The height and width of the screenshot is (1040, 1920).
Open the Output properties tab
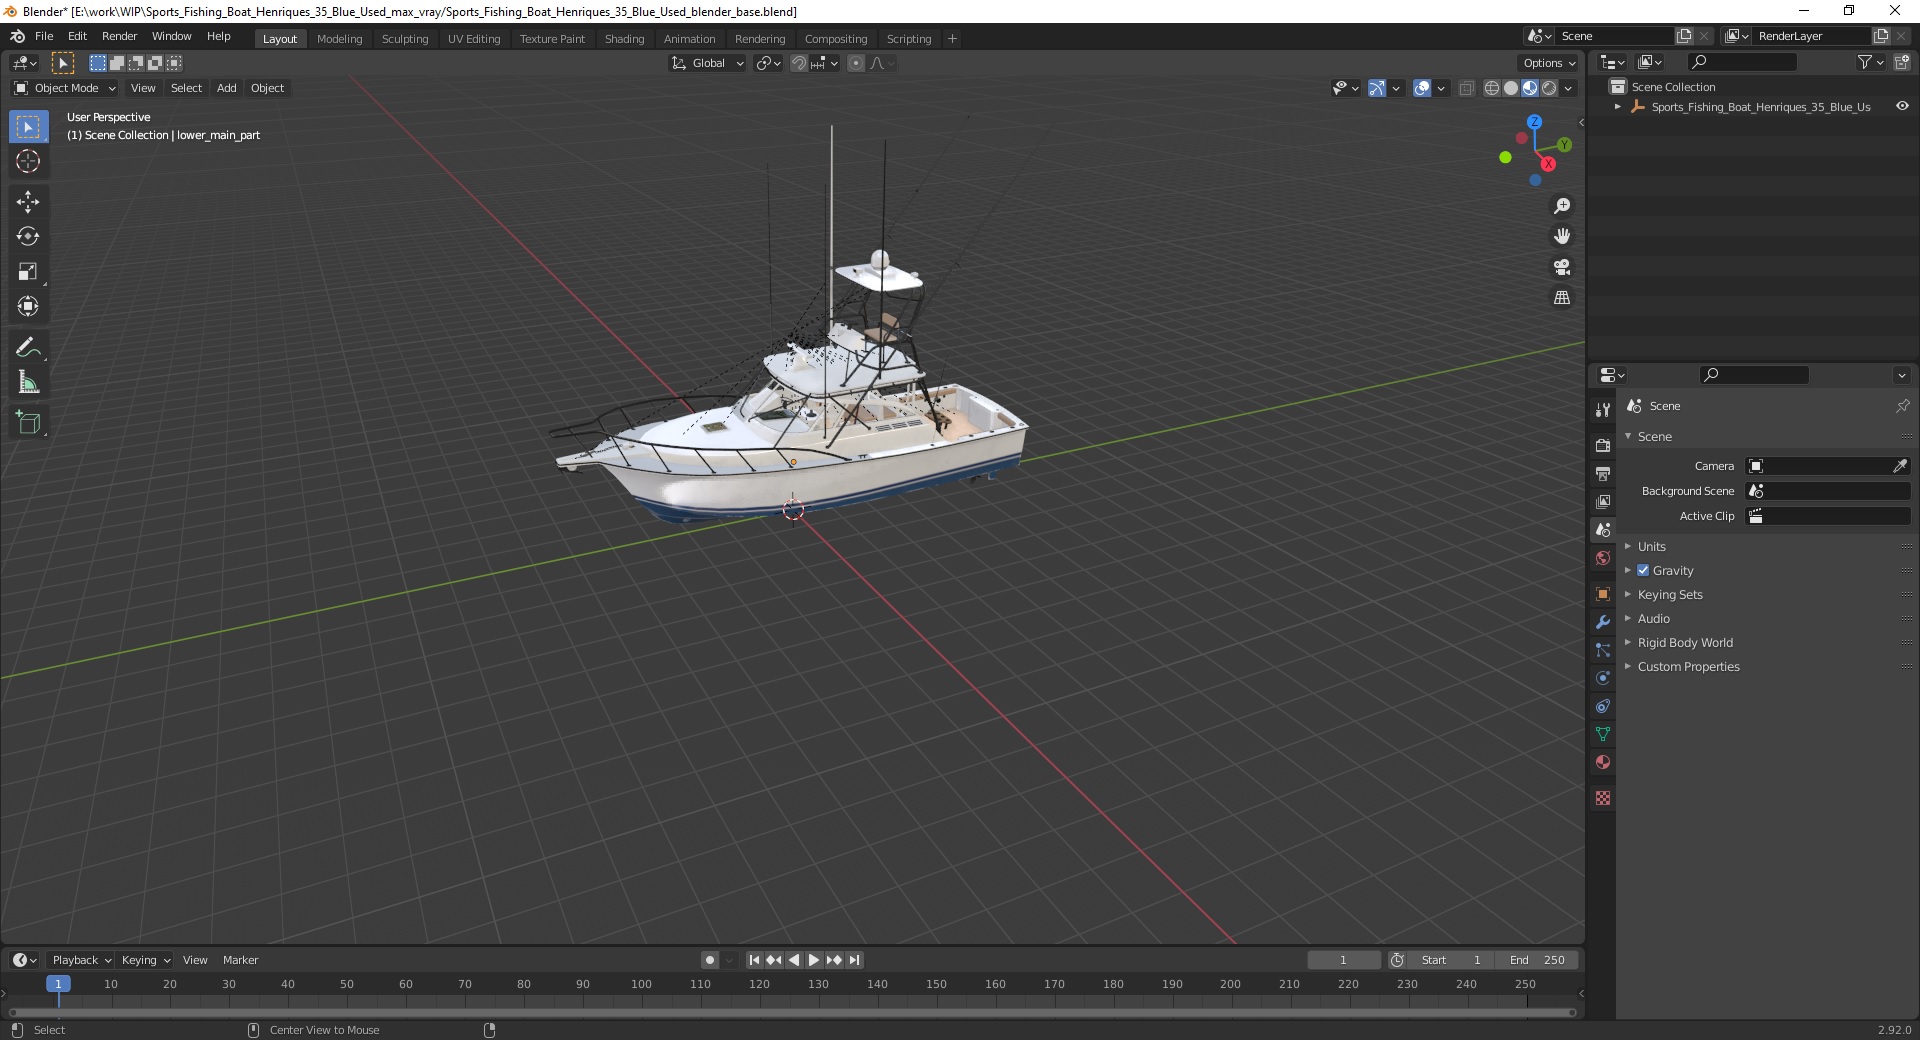(1603, 473)
